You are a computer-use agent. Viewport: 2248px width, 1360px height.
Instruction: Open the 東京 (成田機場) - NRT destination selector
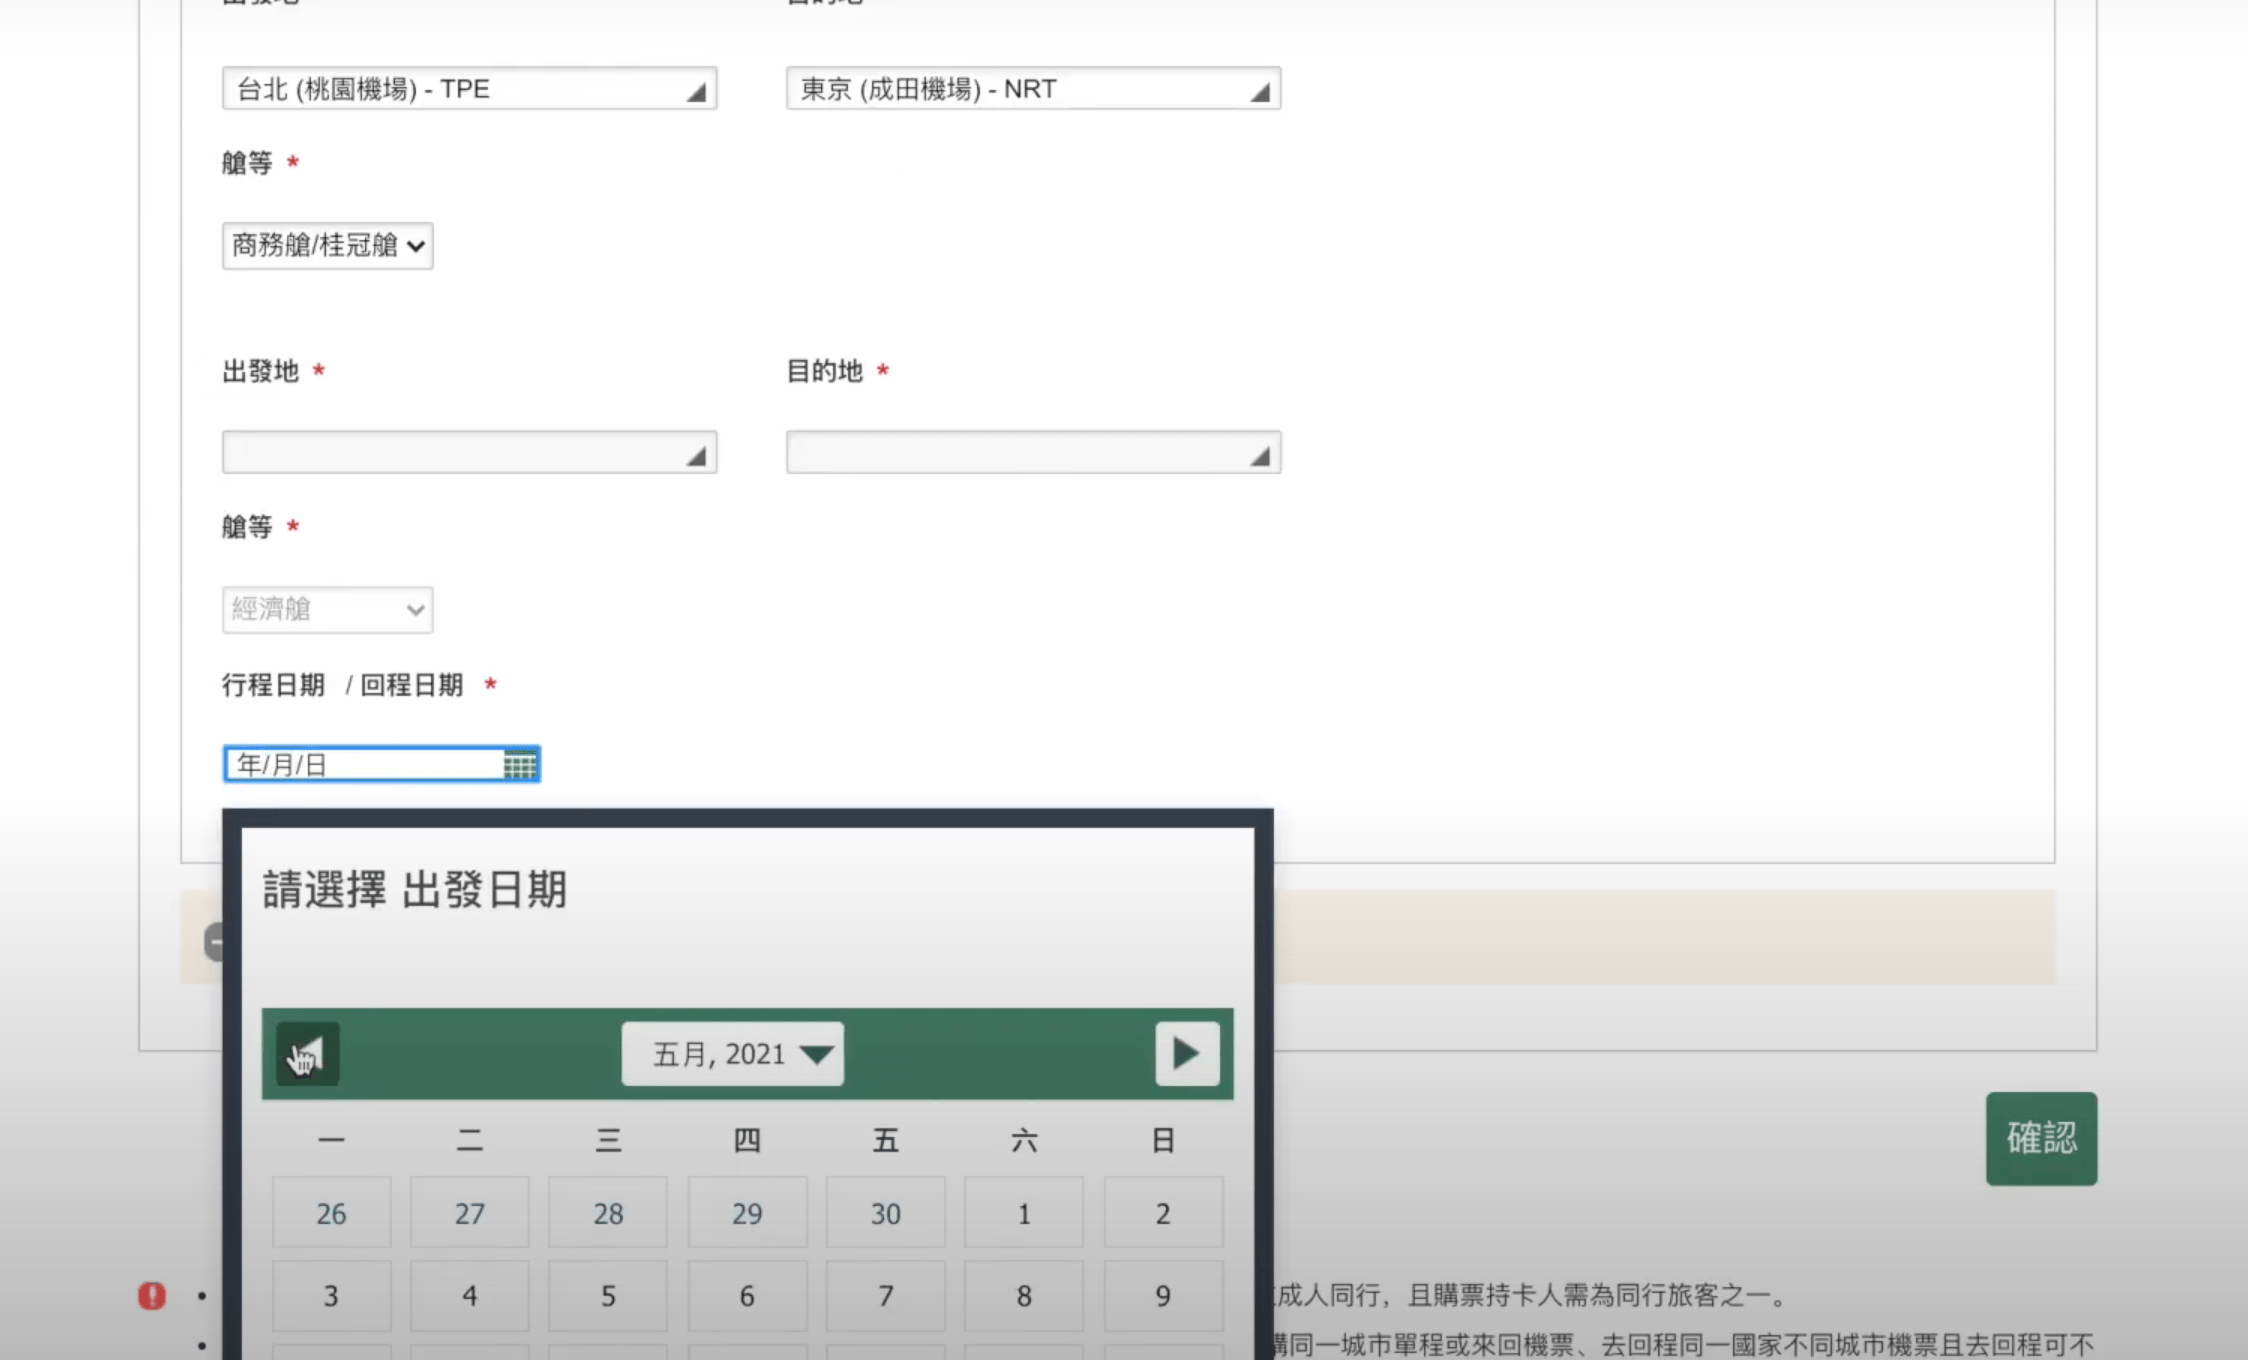coord(1033,89)
